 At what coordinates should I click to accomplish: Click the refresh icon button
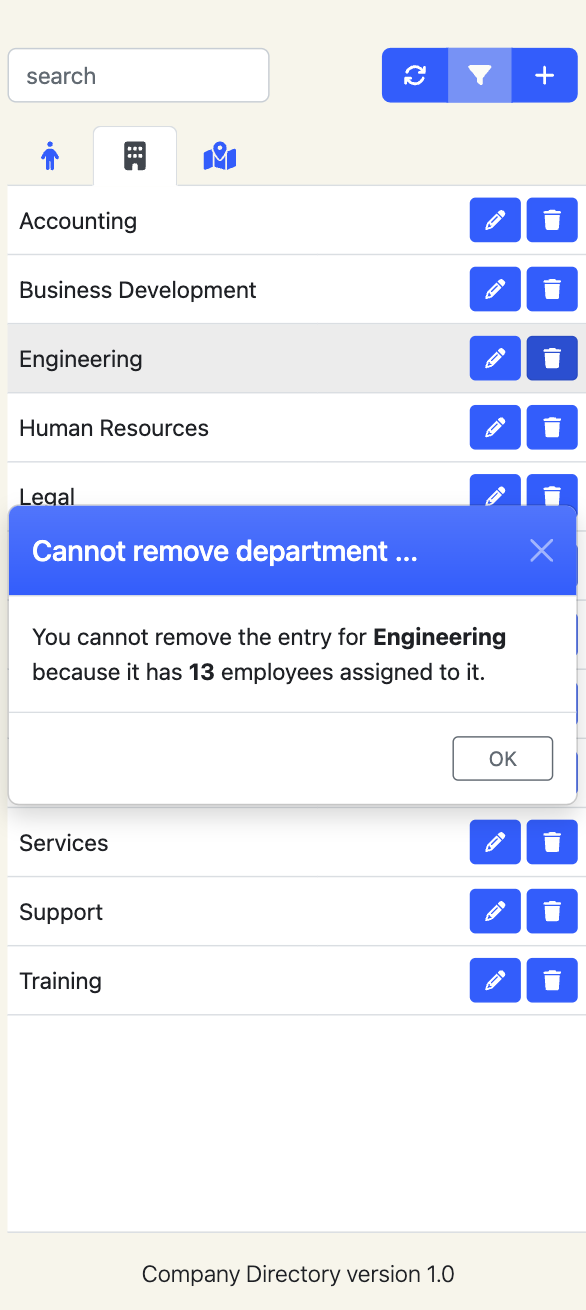[x=415, y=75]
